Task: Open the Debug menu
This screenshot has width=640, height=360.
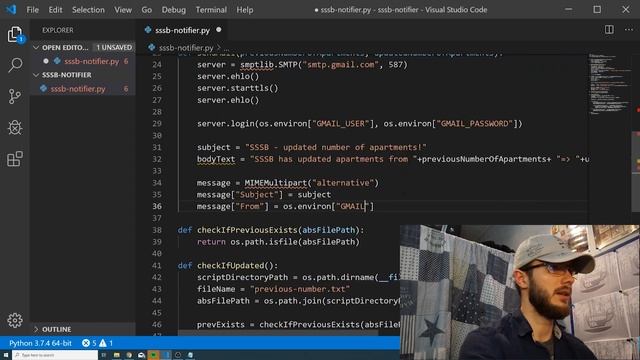Action: (173, 10)
